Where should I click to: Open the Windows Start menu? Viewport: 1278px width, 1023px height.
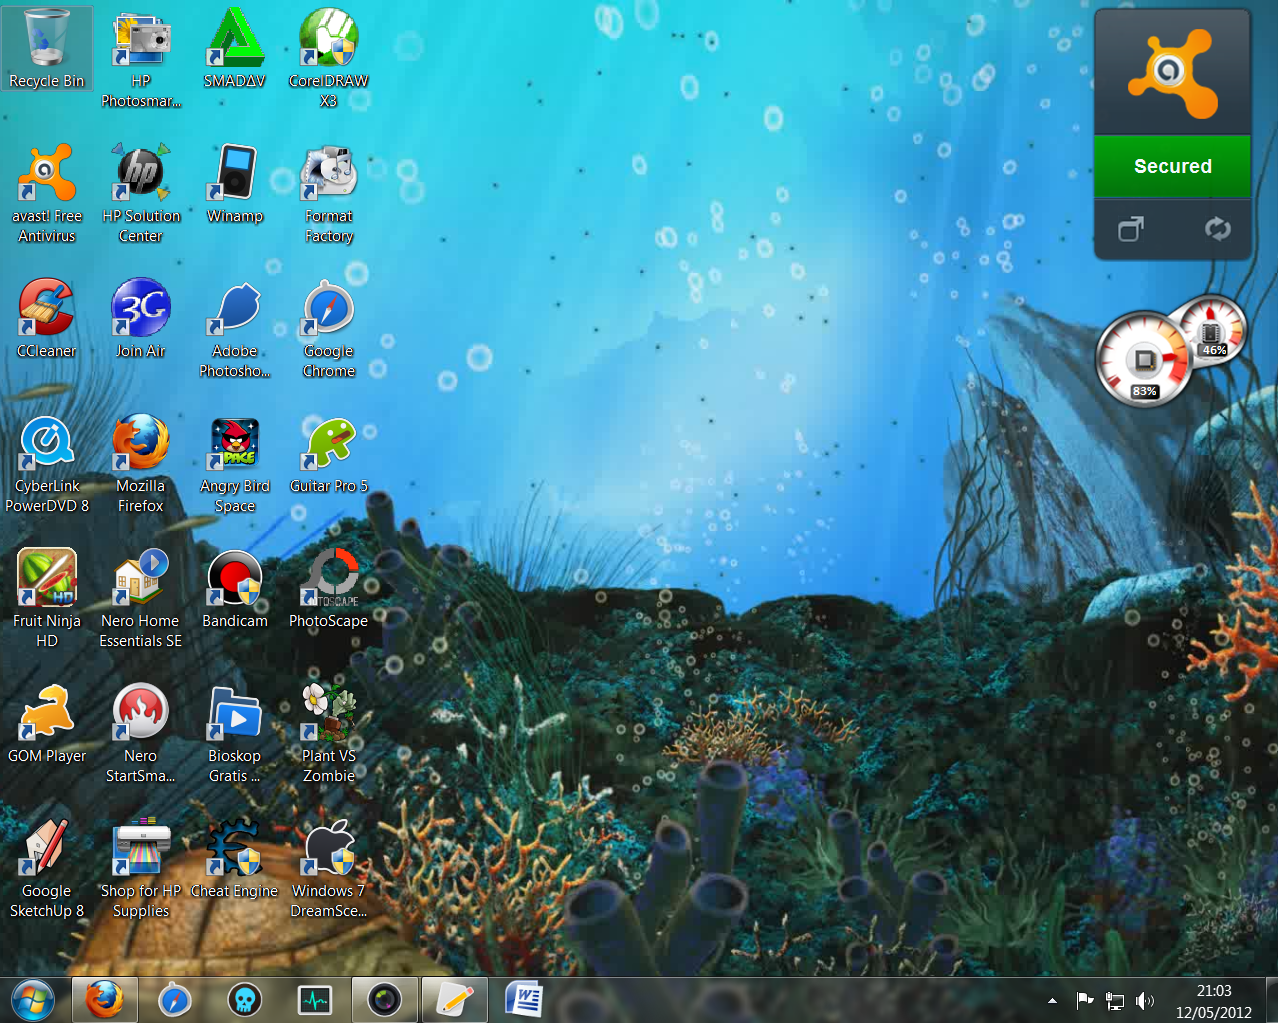32,1000
